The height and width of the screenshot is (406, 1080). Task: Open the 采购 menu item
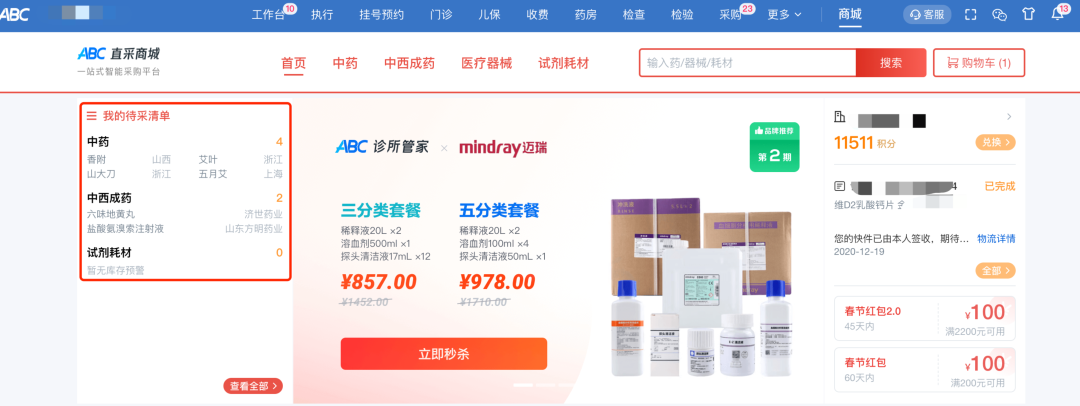[x=730, y=14]
